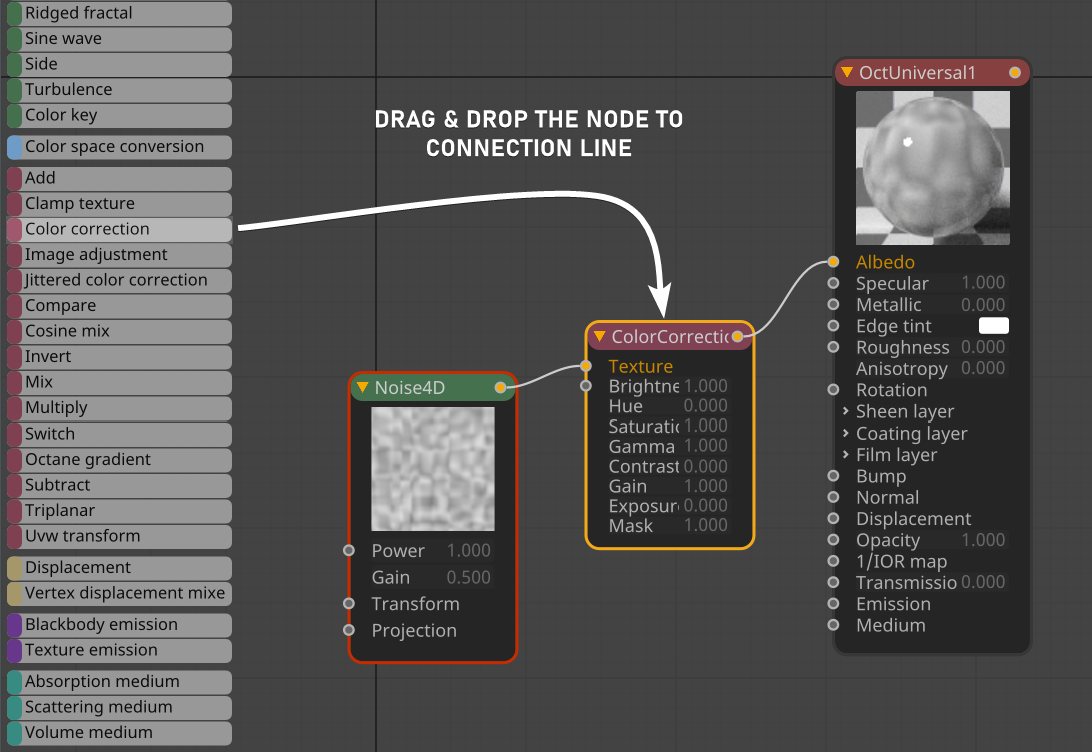Collapse the ColorCorrection node triangle
The width and height of the screenshot is (1092, 752).
click(599, 337)
